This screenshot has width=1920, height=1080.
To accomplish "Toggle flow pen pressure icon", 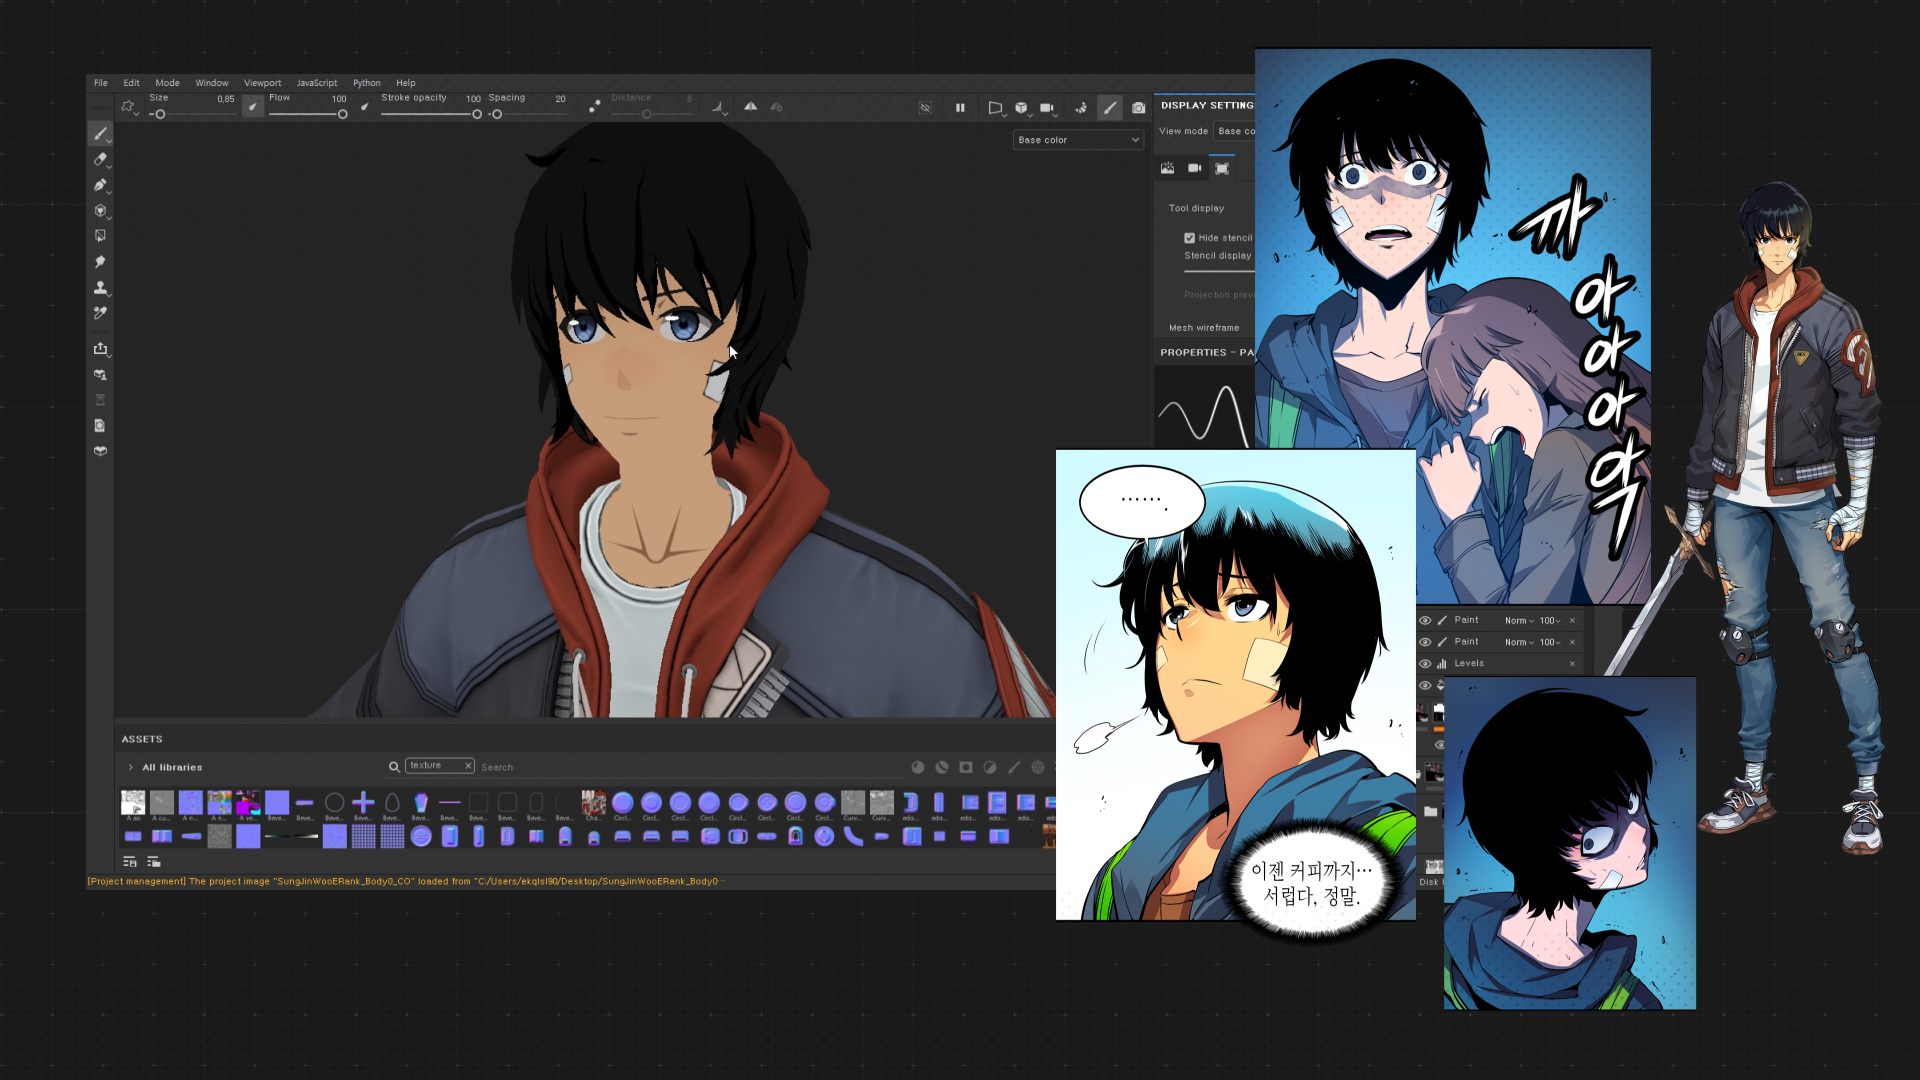I will click(x=365, y=106).
